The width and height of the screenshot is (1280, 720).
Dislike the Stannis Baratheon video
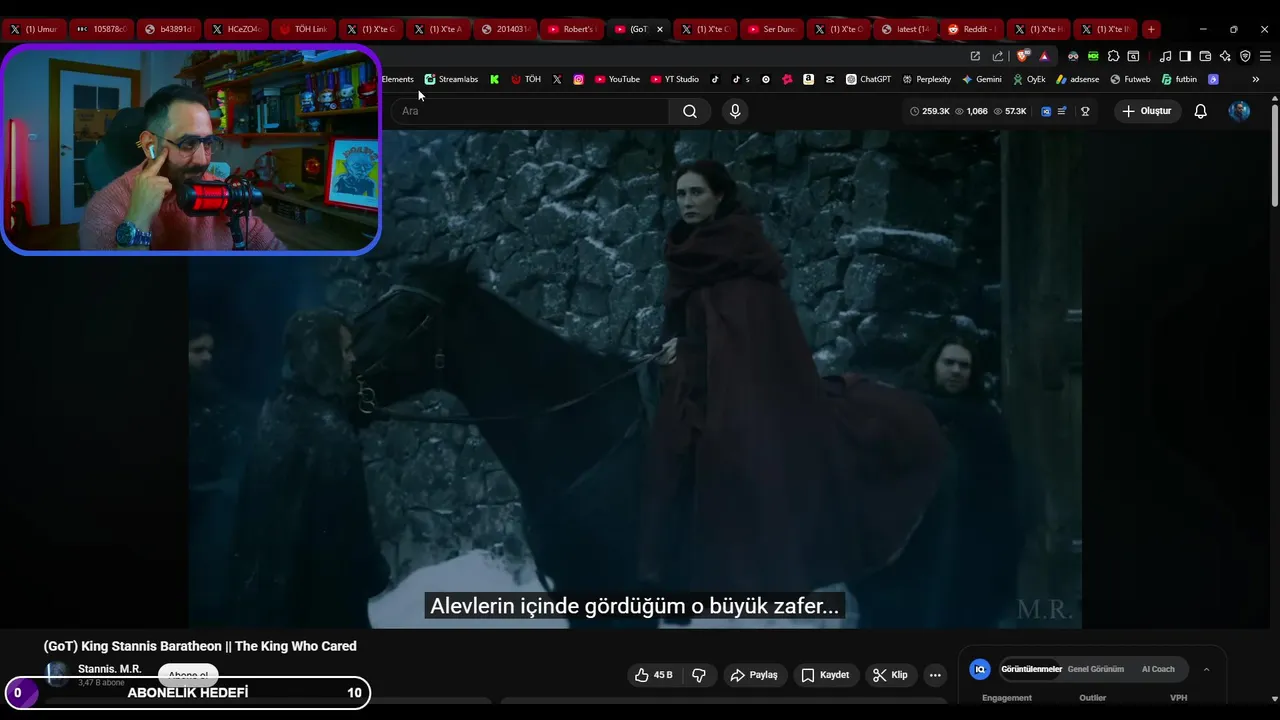699,675
